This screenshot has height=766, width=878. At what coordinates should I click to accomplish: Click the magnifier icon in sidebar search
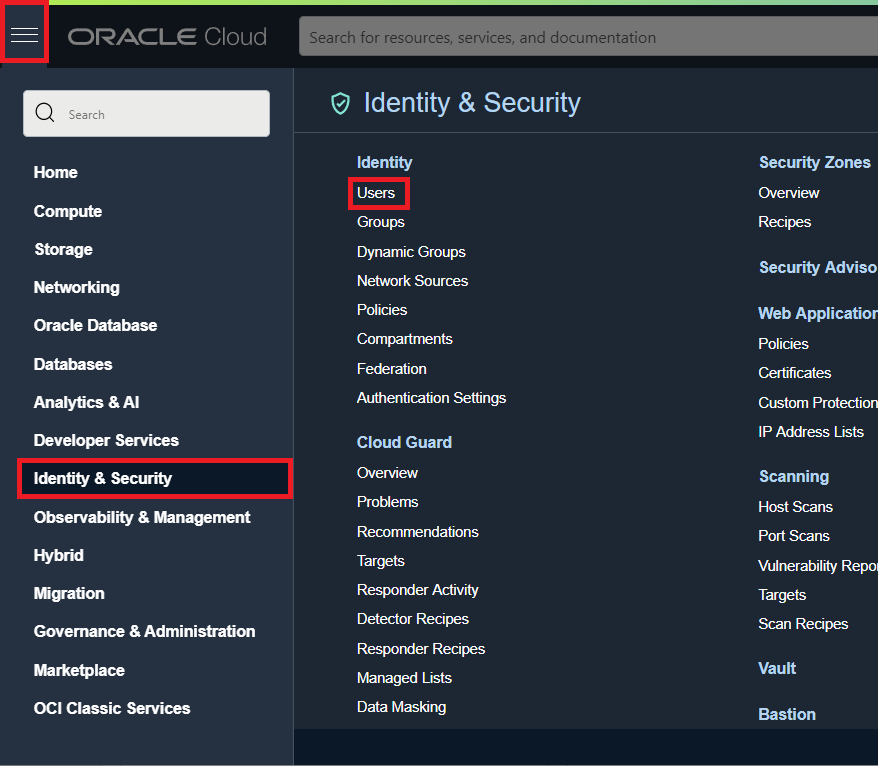(x=45, y=113)
